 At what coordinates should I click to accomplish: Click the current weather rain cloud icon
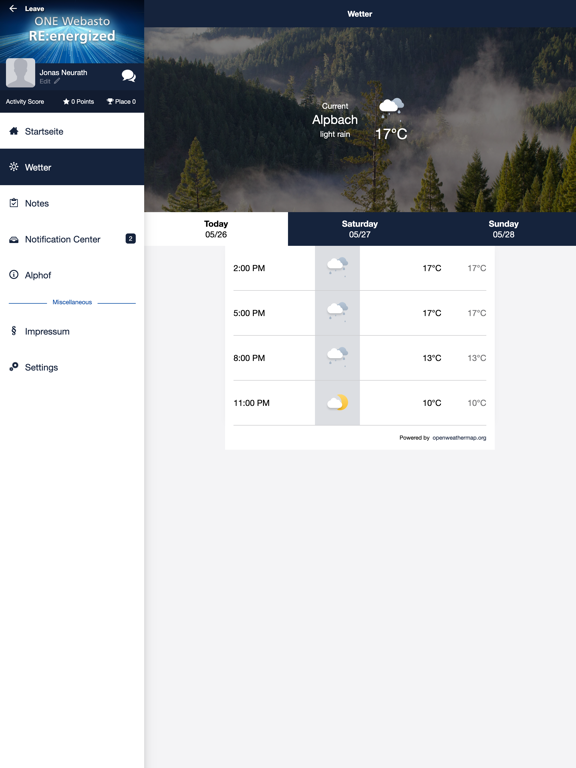391,107
